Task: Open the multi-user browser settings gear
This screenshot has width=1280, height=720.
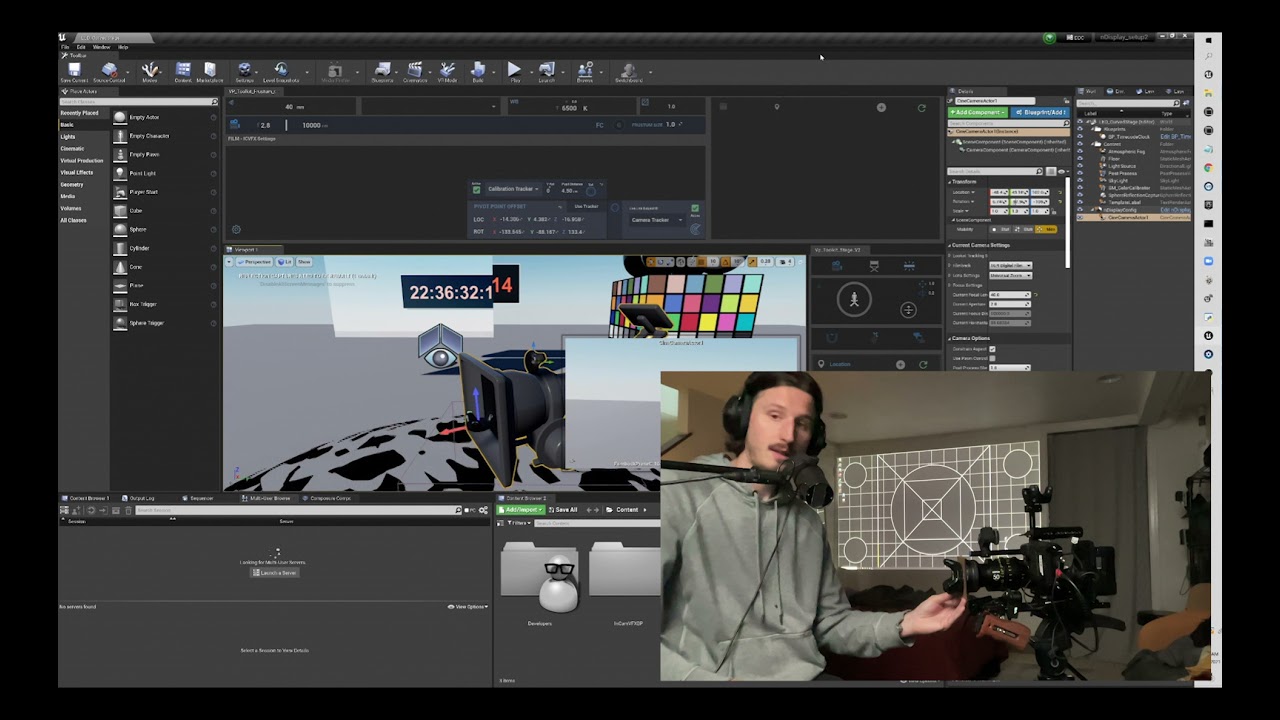Action: coord(483,510)
